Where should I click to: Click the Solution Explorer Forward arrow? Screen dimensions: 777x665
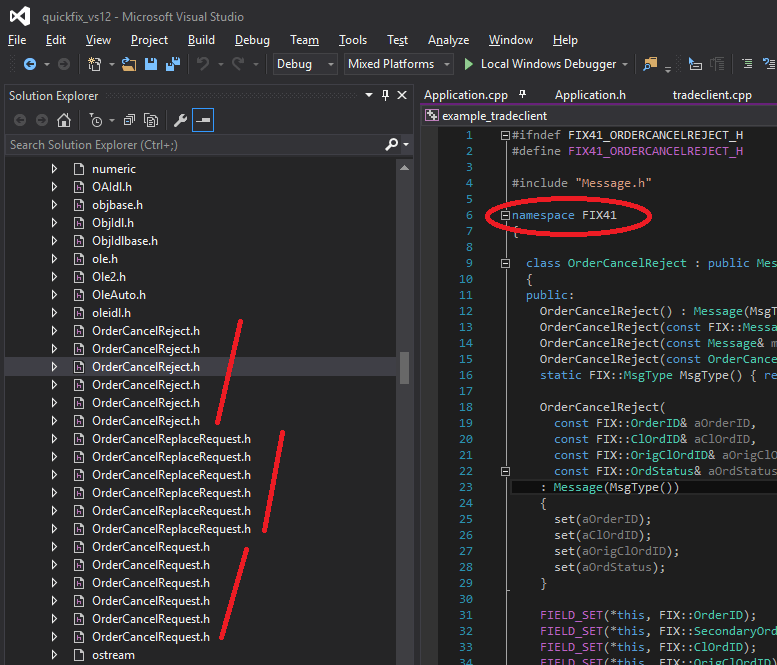pyautogui.click(x=42, y=120)
